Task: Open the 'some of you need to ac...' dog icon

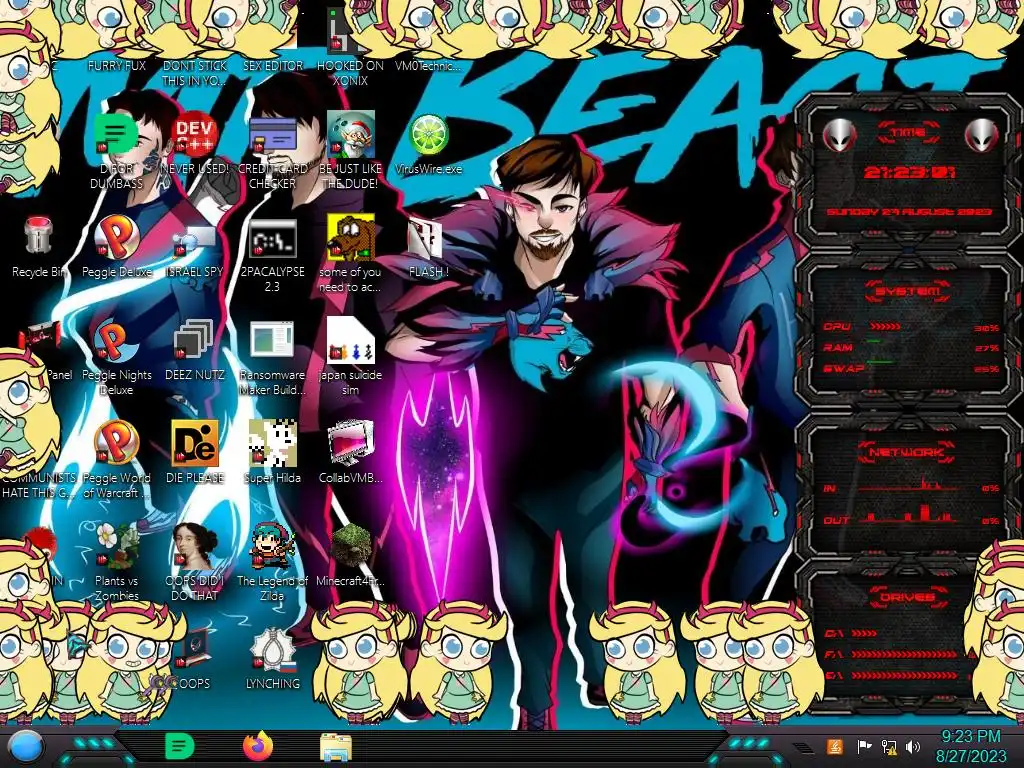Action: (351, 237)
